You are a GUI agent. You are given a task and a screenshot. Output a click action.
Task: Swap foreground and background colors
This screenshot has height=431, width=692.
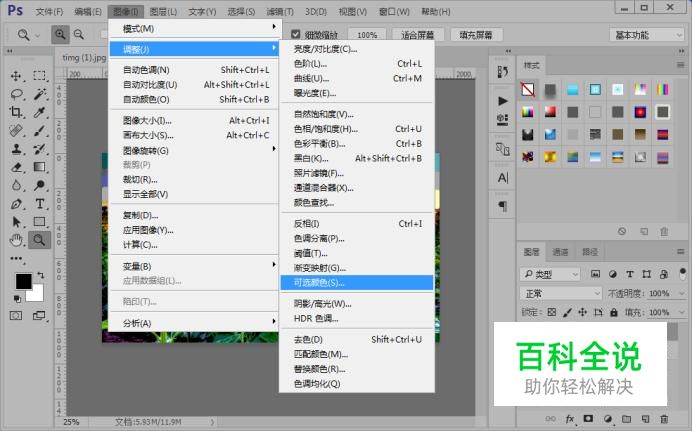coord(41,275)
